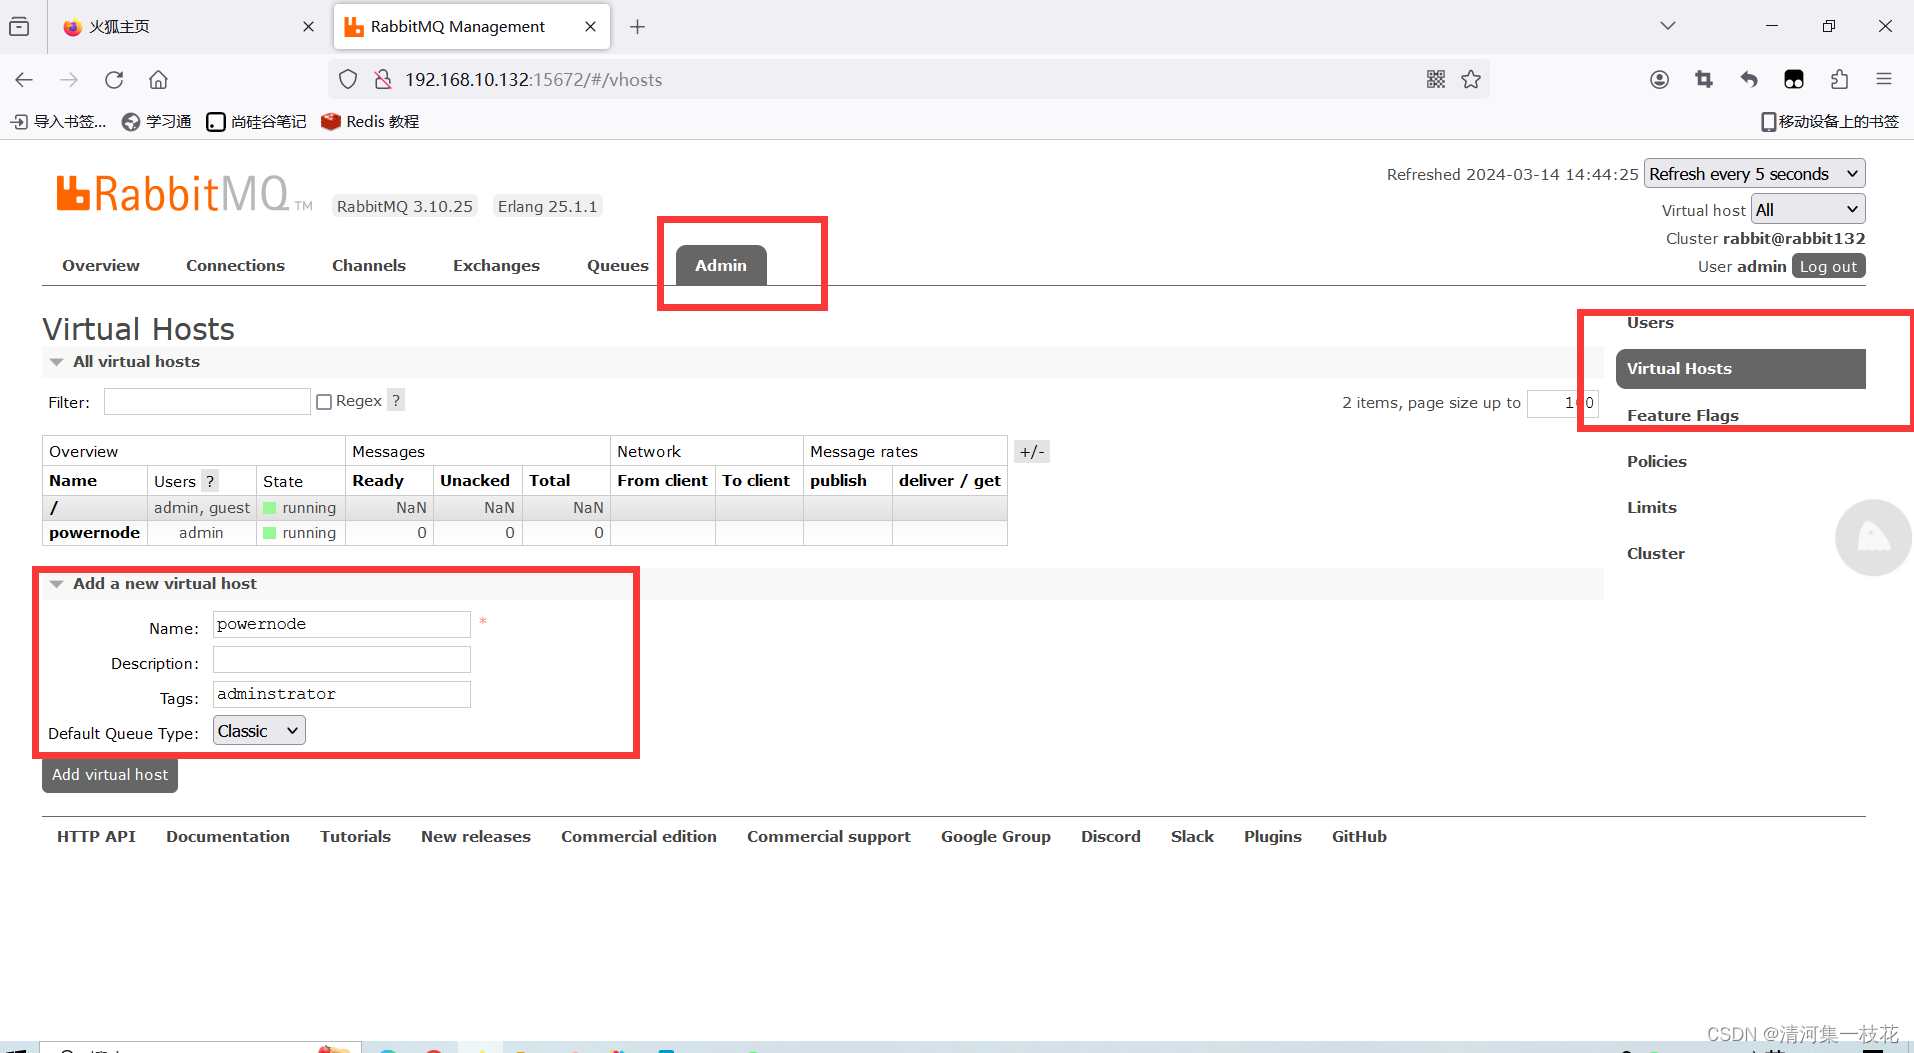Open Feature Flags in the sidebar
The width and height of the screenshot is (1914, 1053).
tap(1683, 416)
